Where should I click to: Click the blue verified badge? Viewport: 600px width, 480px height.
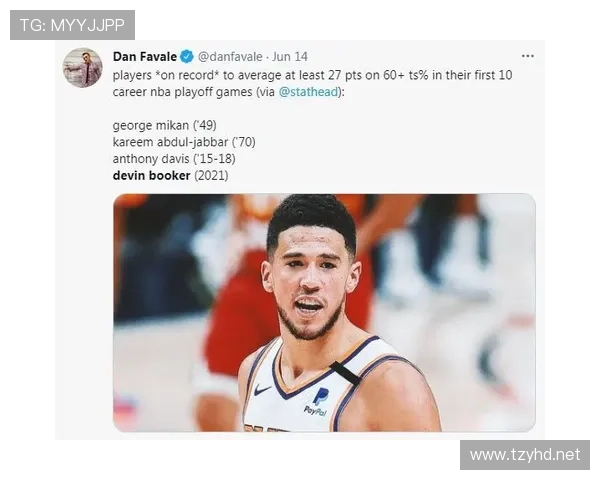(x=187, y=57)
